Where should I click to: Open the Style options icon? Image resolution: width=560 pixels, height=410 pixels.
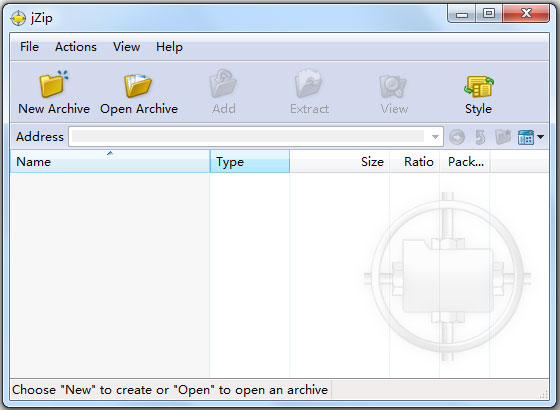[479, 86]
